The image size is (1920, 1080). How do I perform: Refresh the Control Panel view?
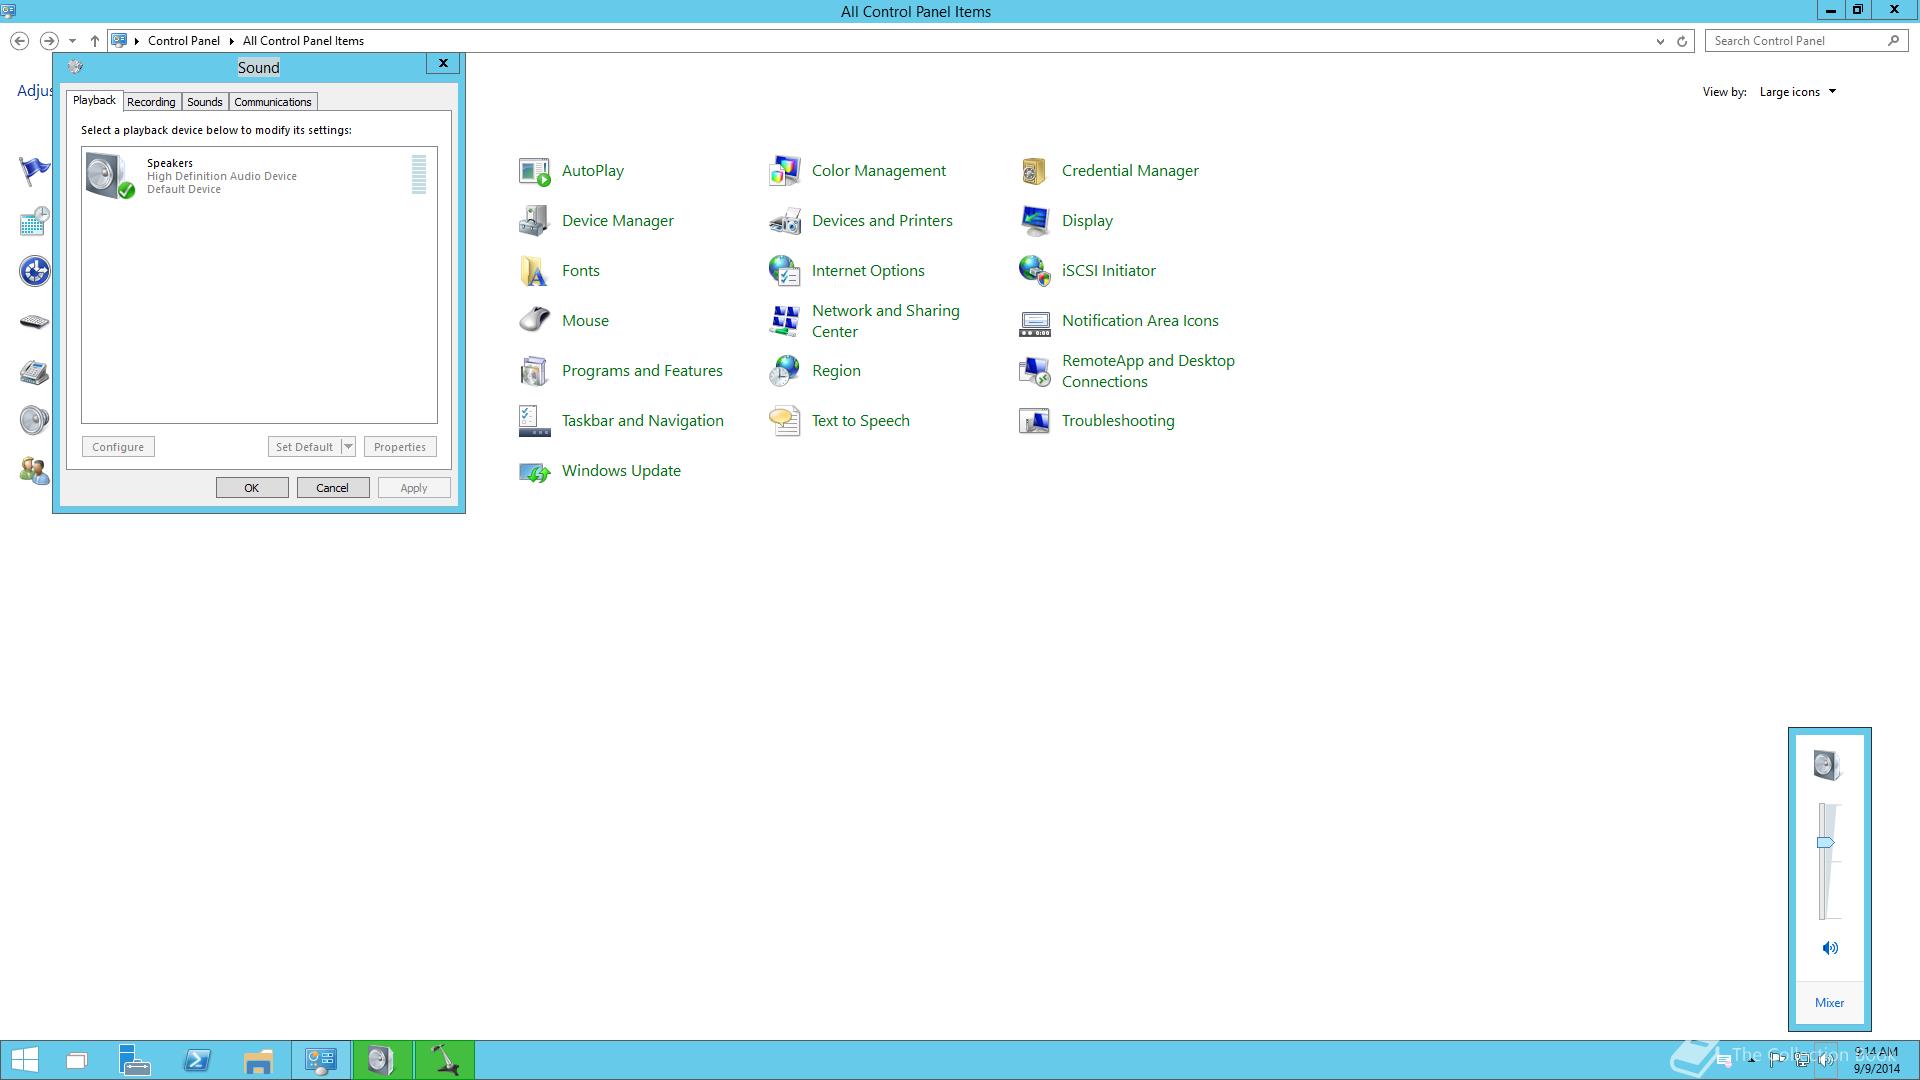1682,41
